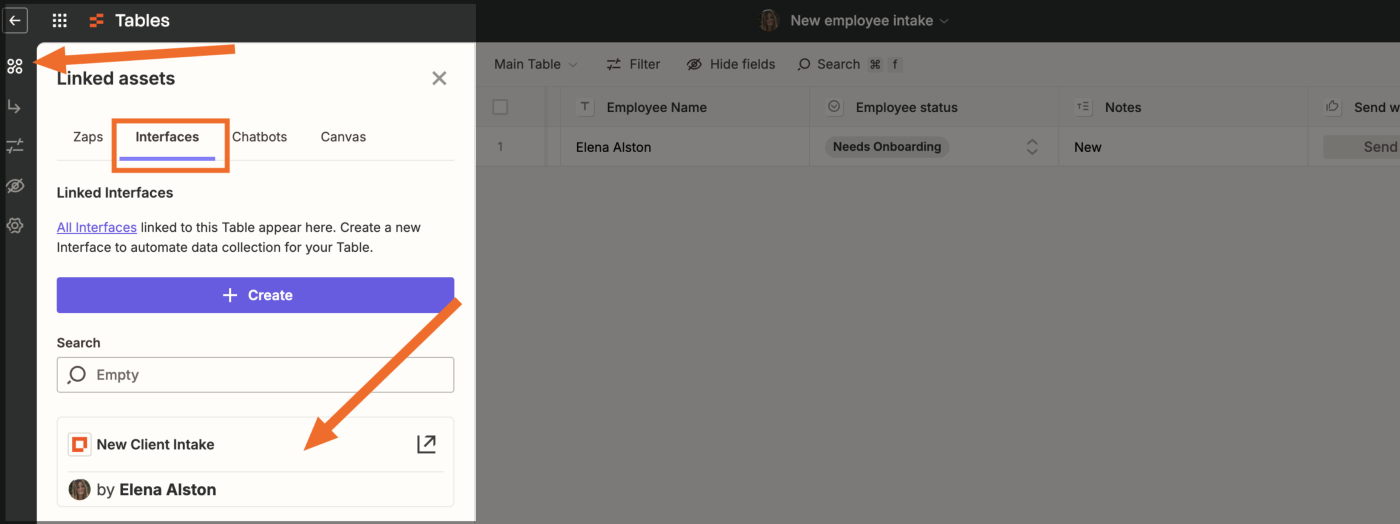Click the dropdown-type icon beside Employee status
The image size is (1400, 524).
click(x=835, y=107)
